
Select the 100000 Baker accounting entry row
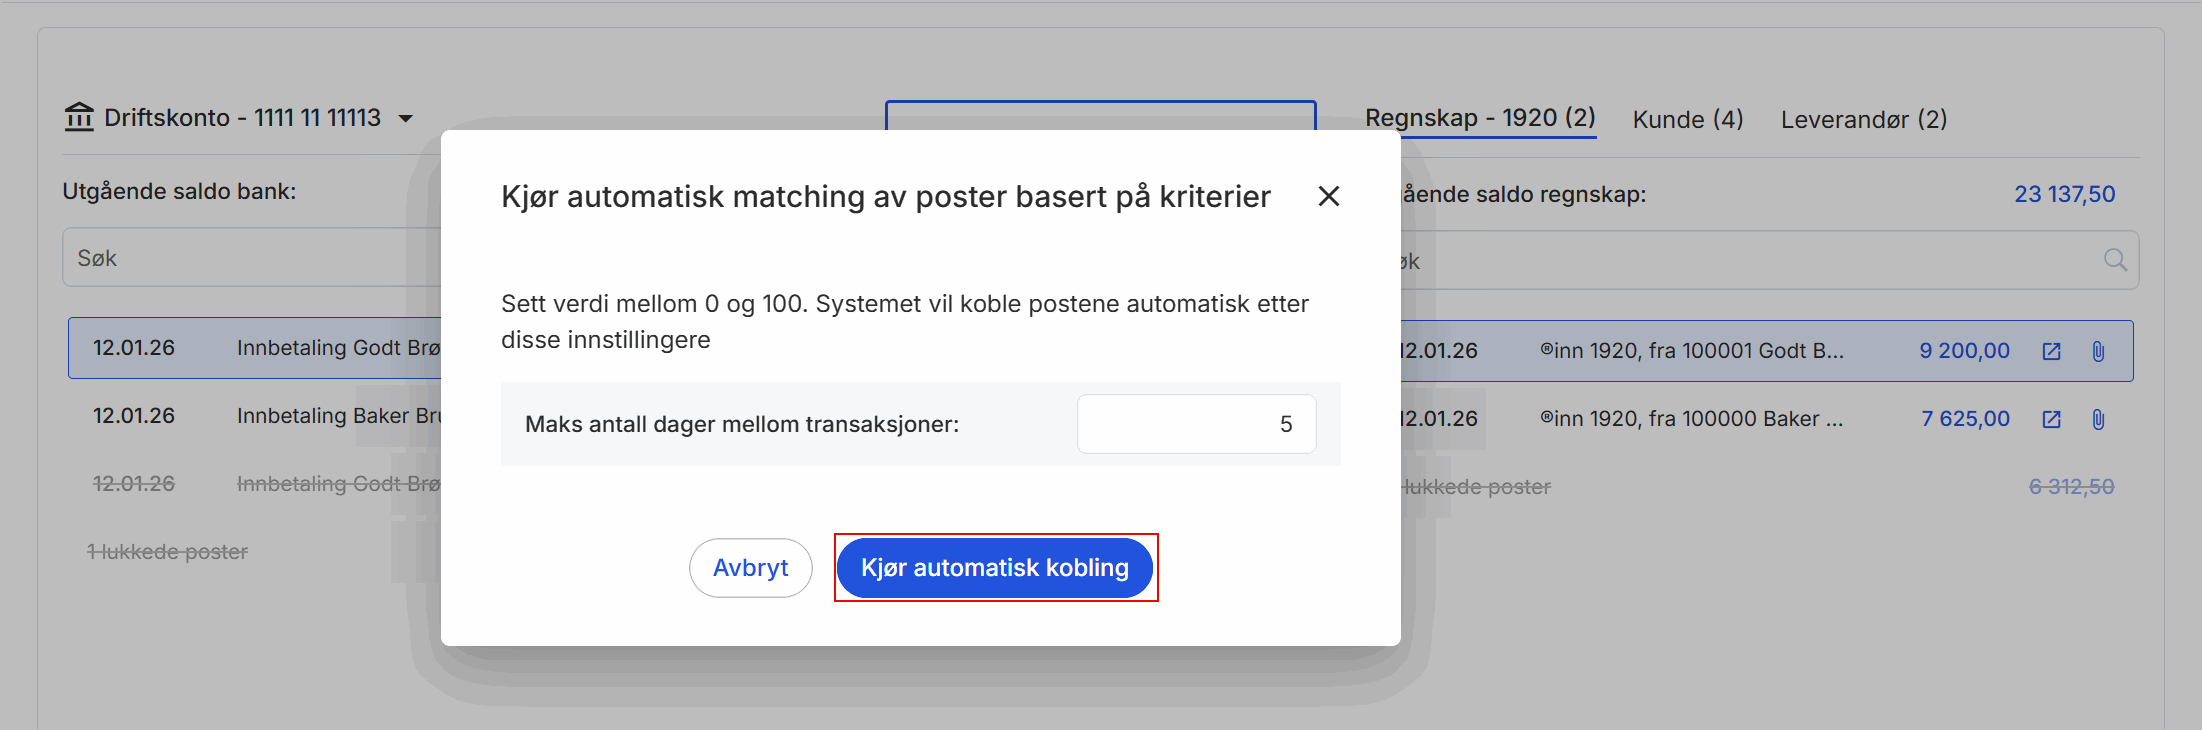(x=1690, y=419)
